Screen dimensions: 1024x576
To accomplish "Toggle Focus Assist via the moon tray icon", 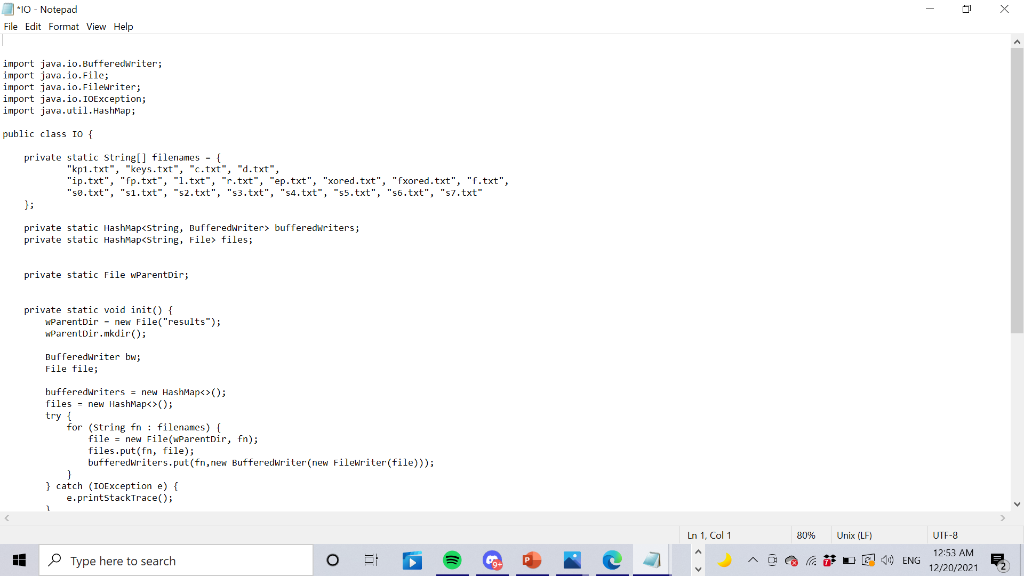I will click(x=726, y=560).
